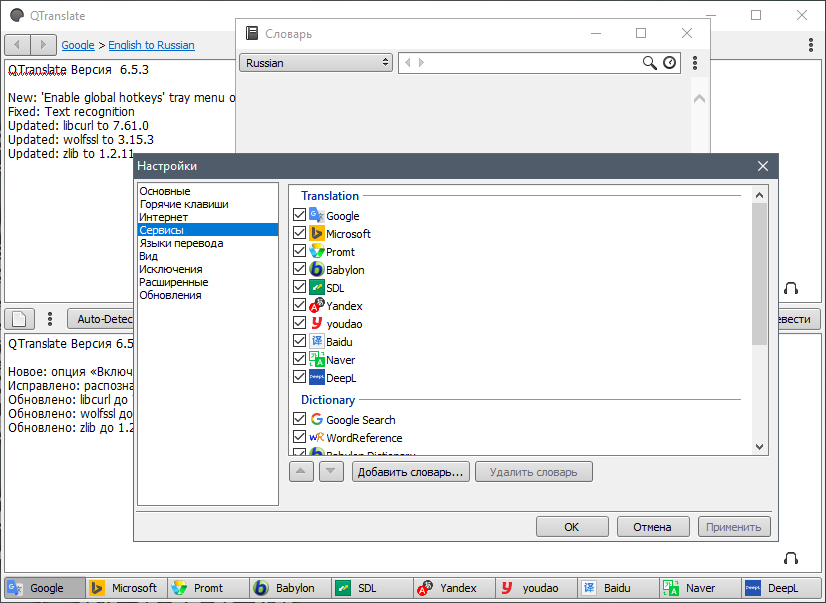
Task: Open the three-dot menu beside Auto-Detect
Action: point(50,319)
